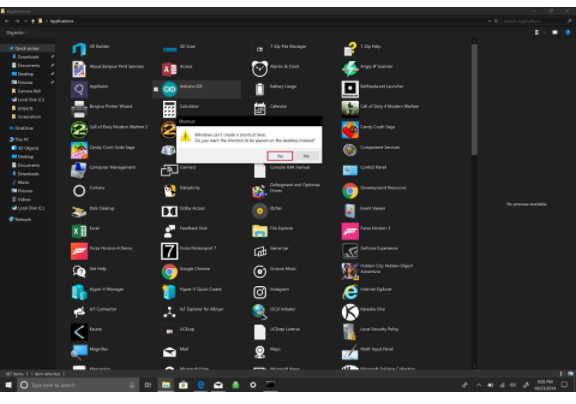Click the file list vertical scrollbar

click(474, 99)
